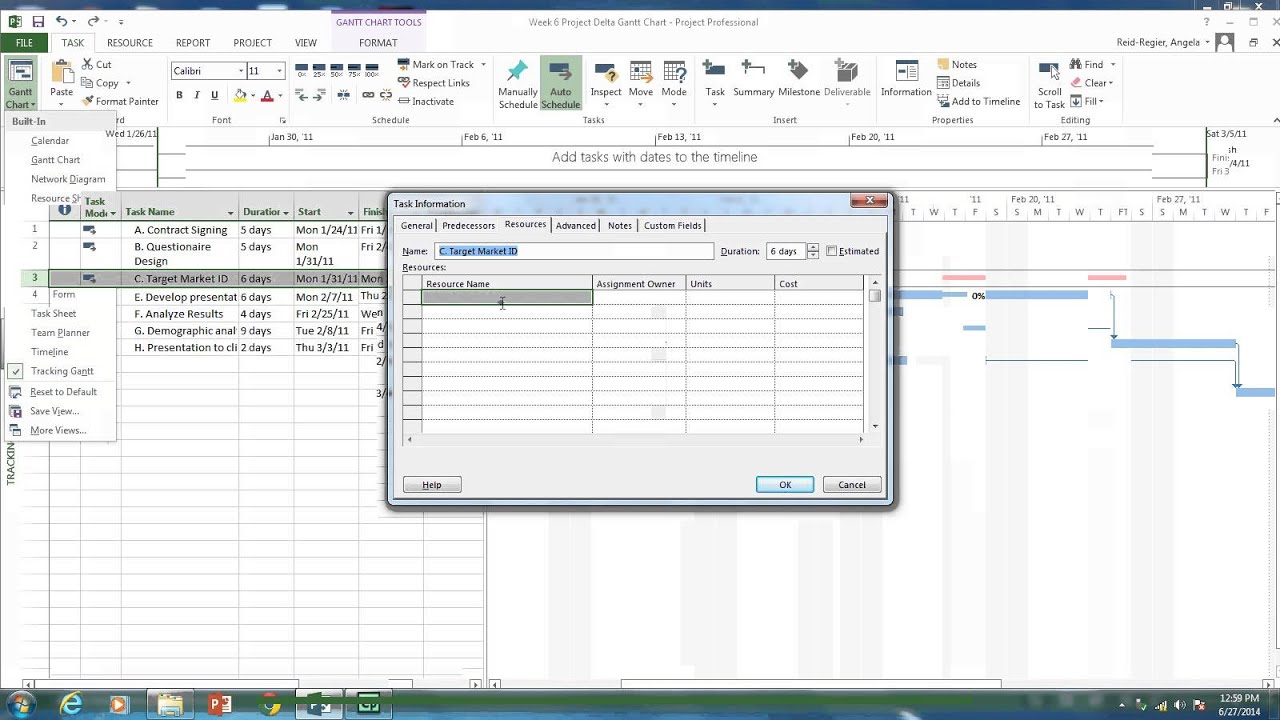
Task: Click the Undo arrow in quick access toolbar
Action: [62, 21]
